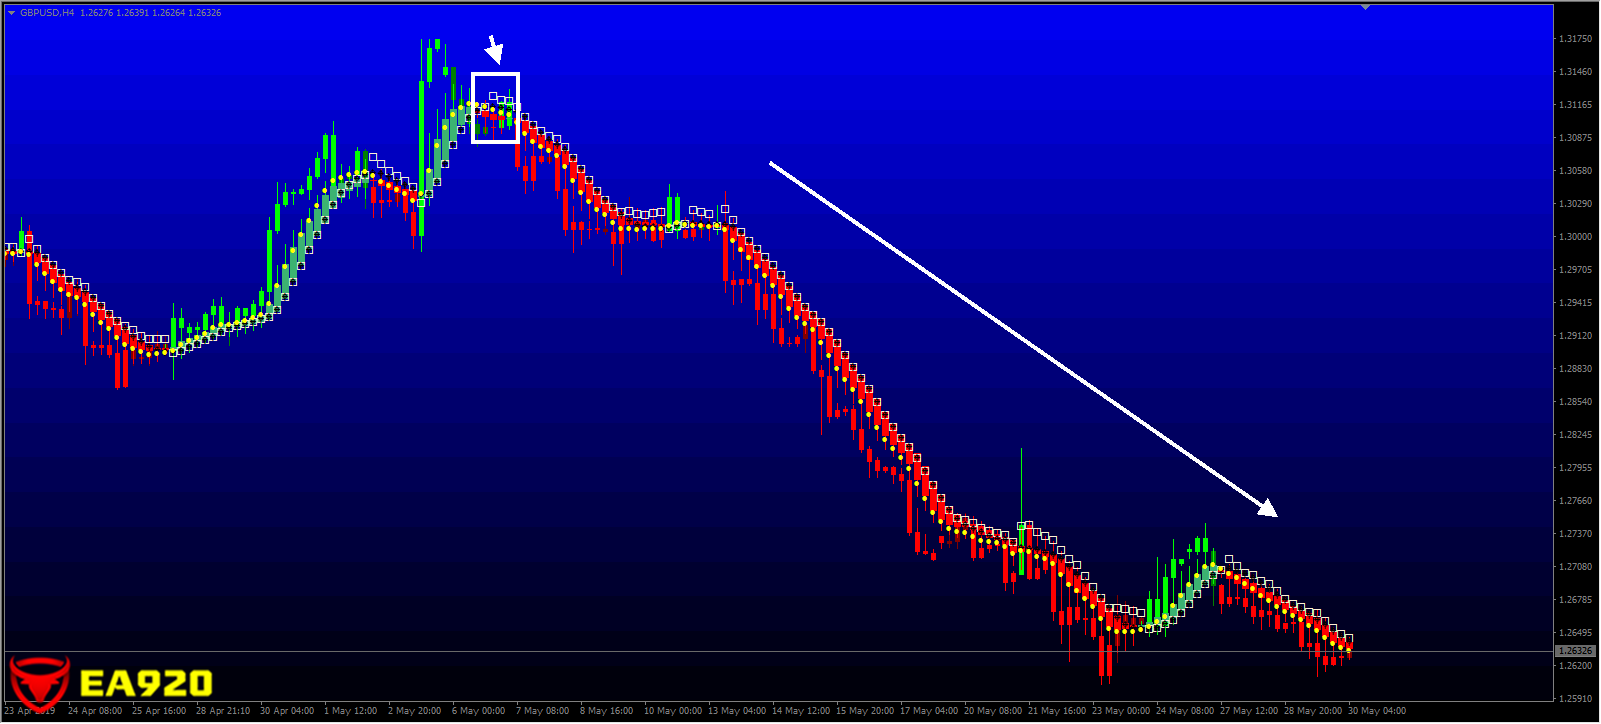
Task: Click the 1.27080 price axis label
Action: tap(1575, 567)
